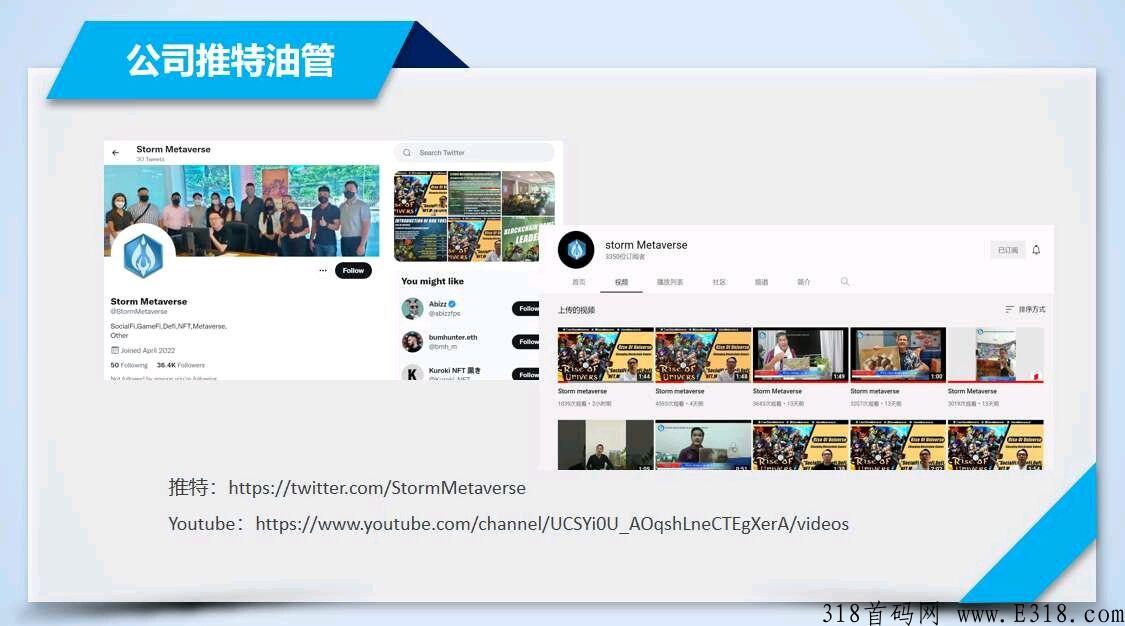Click the Storm Metaverse title under 1:49 video
The height and width of the screenshot is (626, 1125).
point(777,392)
